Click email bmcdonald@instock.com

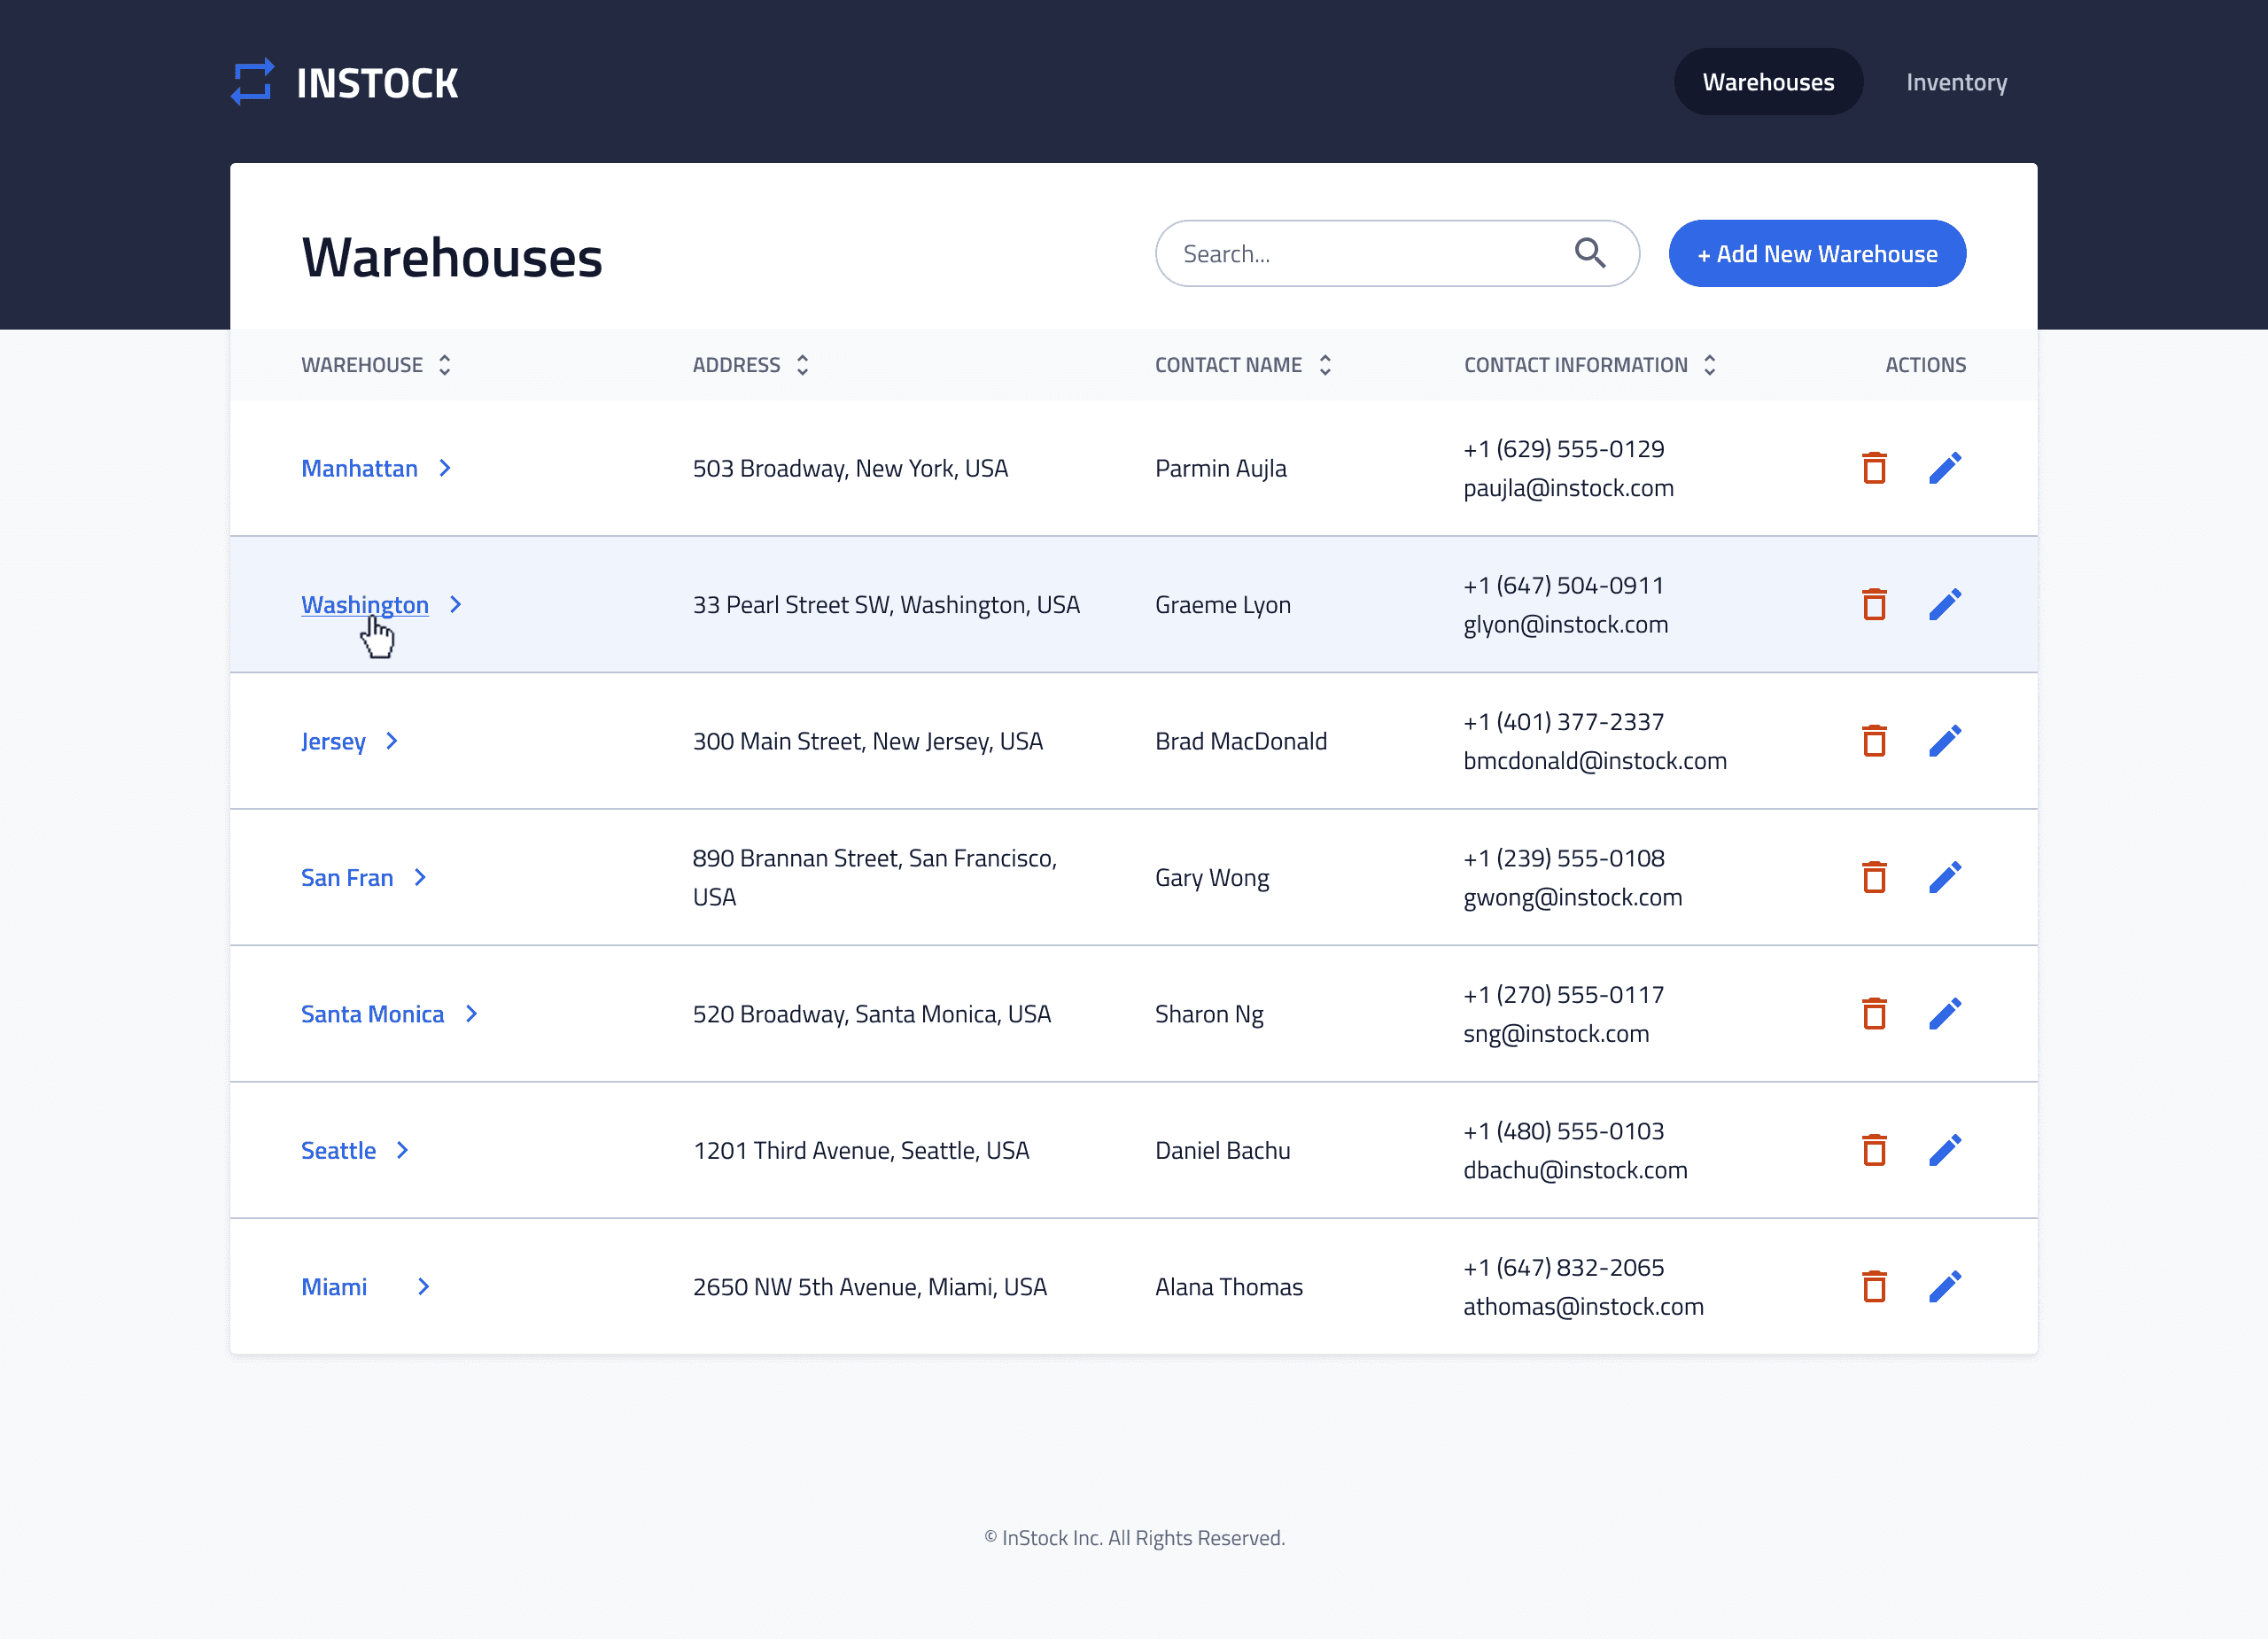point(1594,761)
